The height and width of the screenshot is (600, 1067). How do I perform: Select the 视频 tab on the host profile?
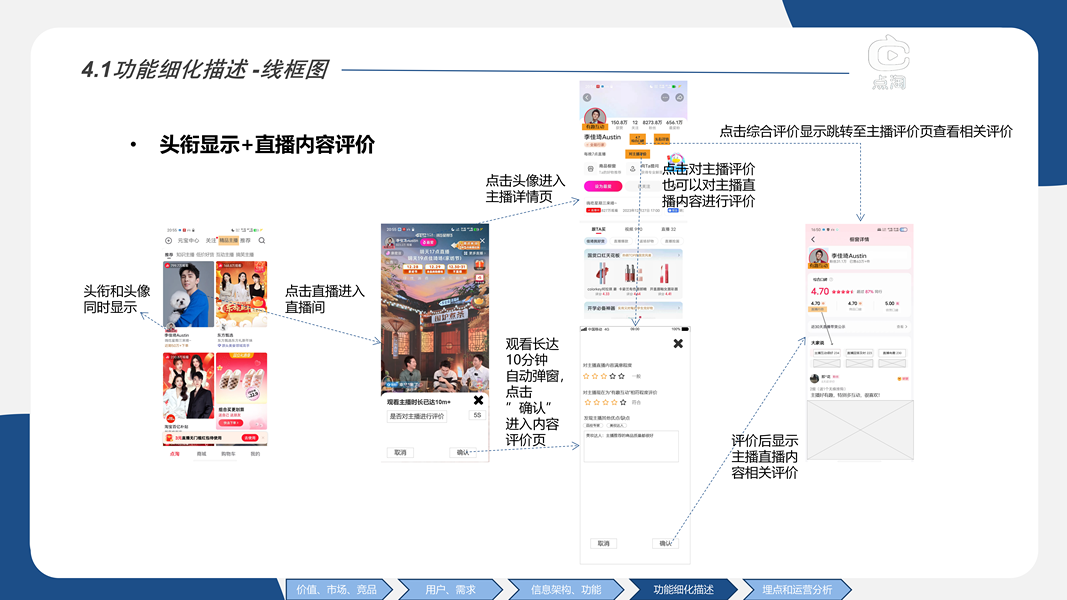click(632, 229)
